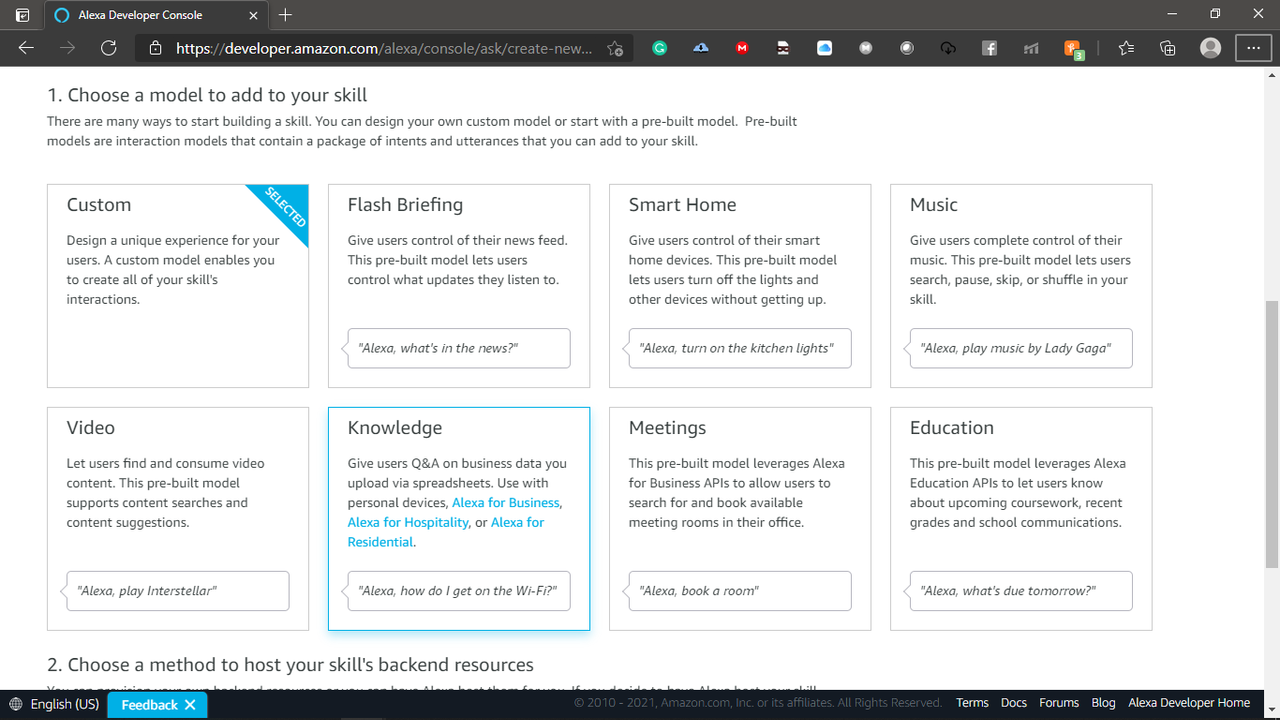Image resolution: width=1280 pixels, height=720 pixels.
Task: Open the bar chart extension icon
Action: pos(1030,48)
